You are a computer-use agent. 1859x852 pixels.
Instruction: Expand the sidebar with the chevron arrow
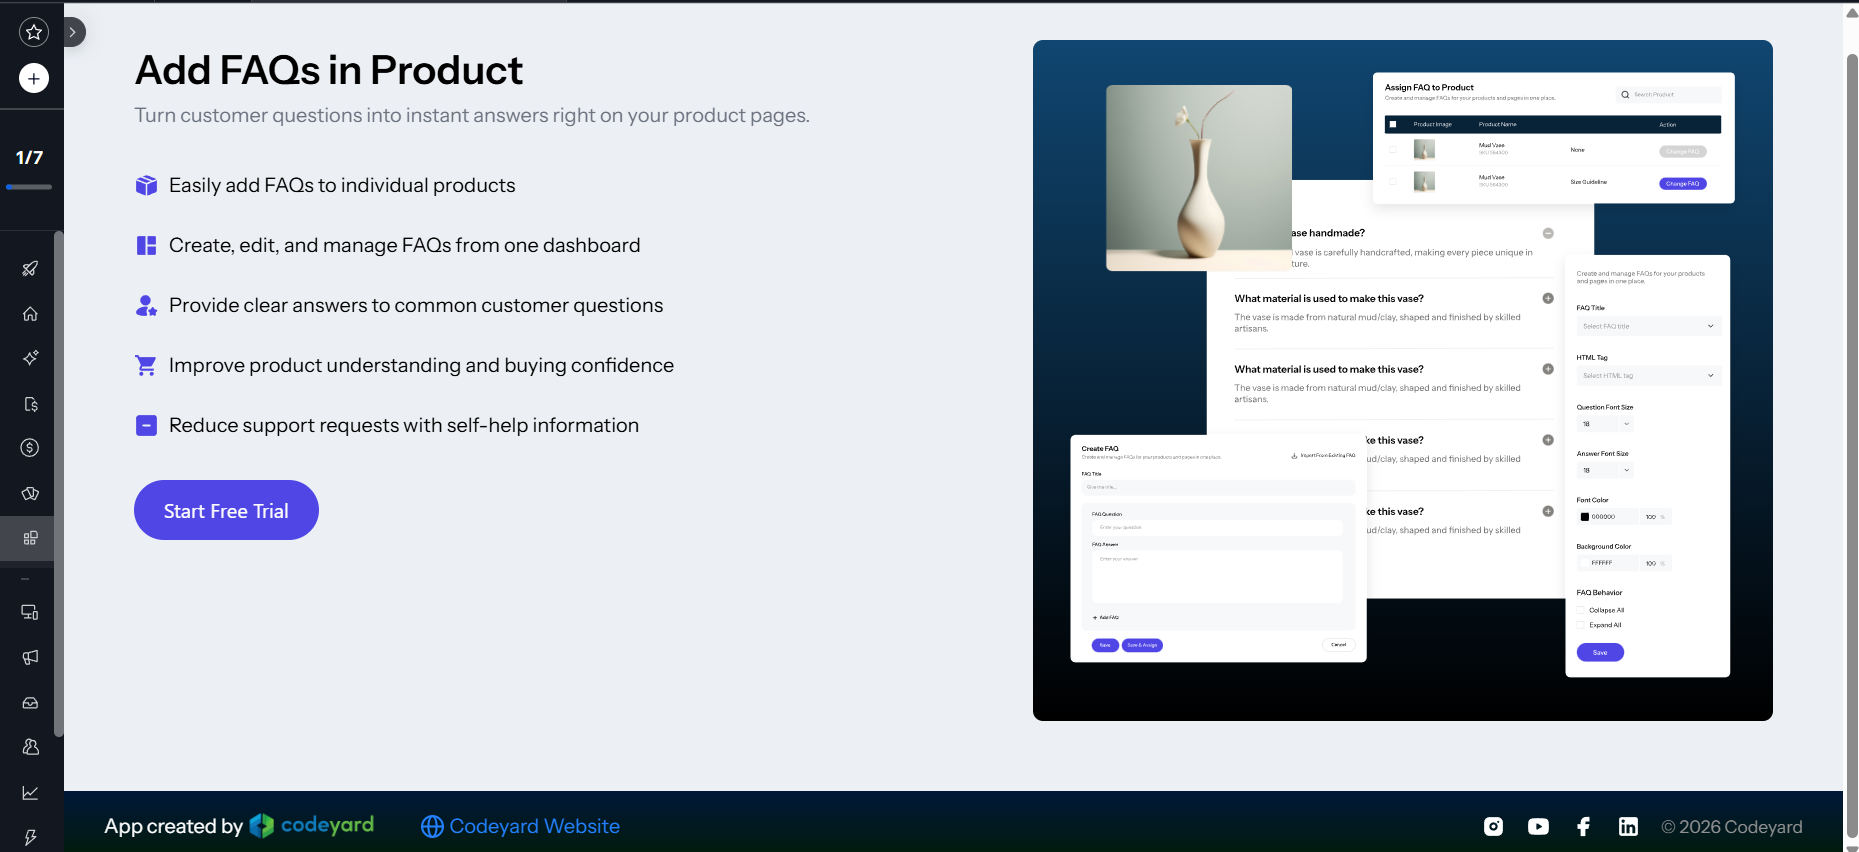pos(72,32)
